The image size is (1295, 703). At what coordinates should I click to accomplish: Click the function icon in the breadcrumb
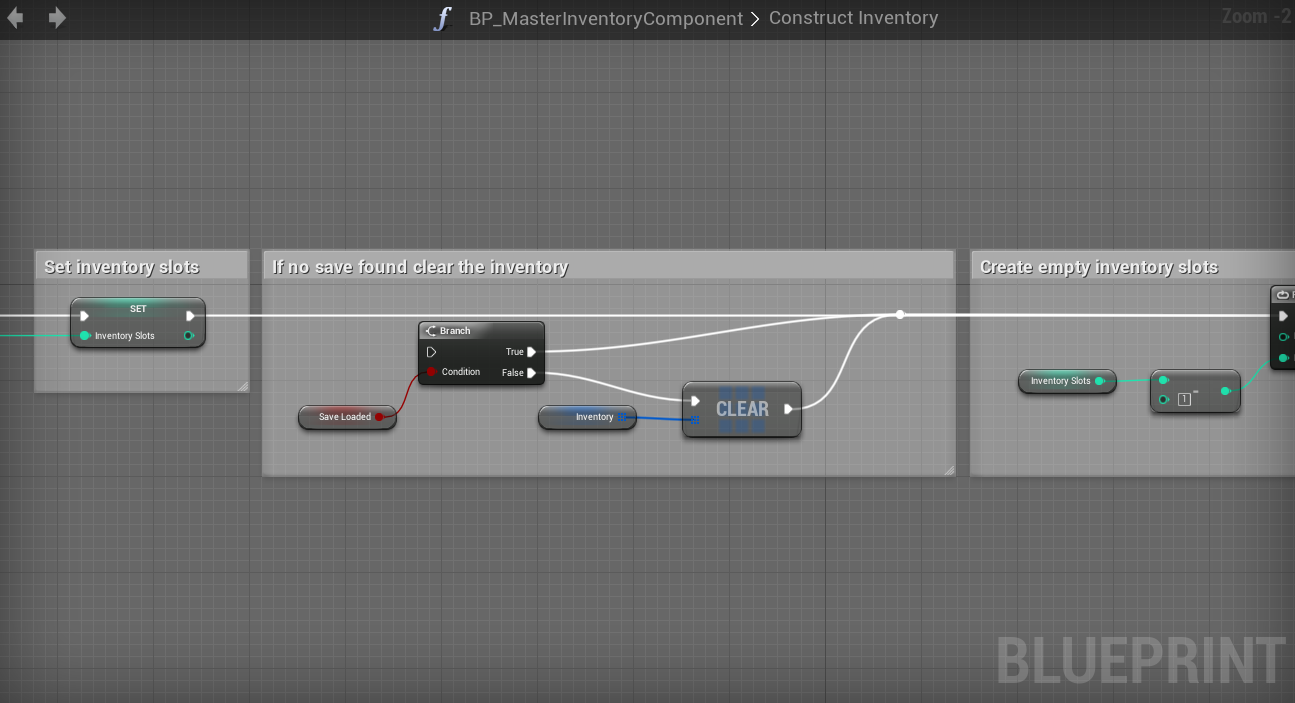pos(443,18)
